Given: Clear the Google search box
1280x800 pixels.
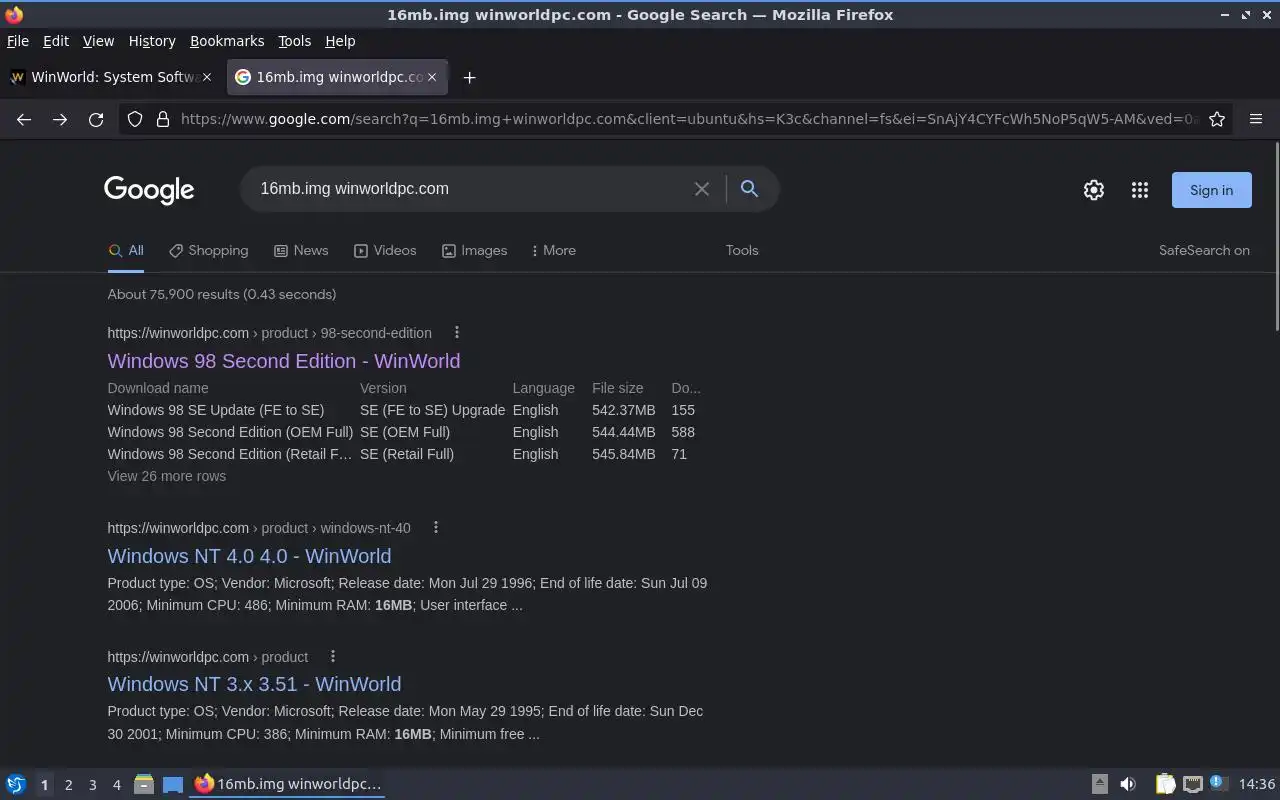Looking at the screenshot, I should coord(702,189).
